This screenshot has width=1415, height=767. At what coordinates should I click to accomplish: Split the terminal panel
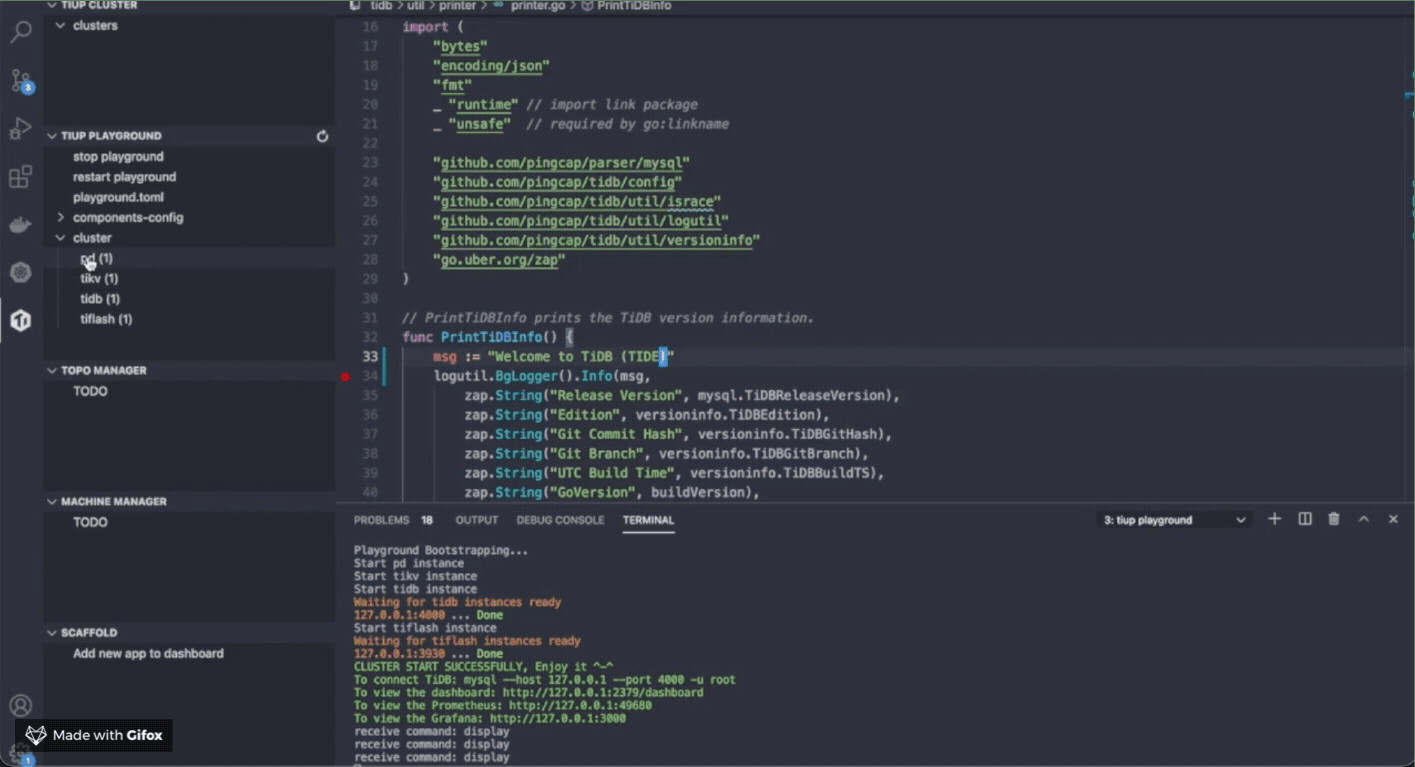tap(1304, 519)
